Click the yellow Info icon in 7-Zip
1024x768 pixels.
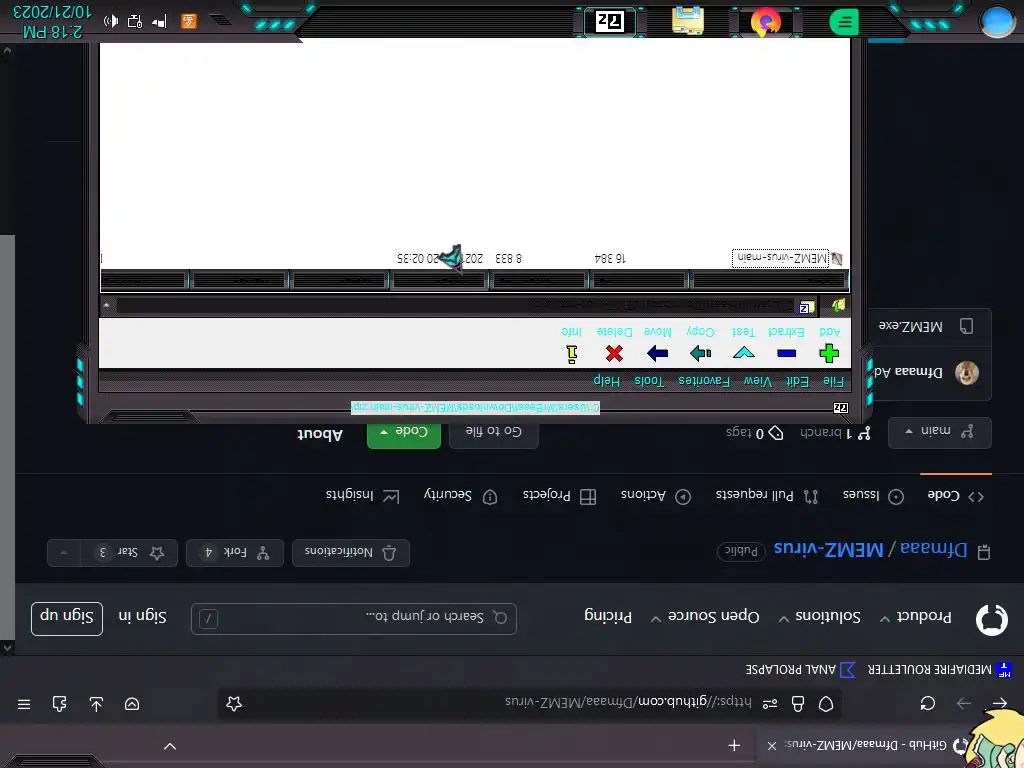[x=571, y=354]
